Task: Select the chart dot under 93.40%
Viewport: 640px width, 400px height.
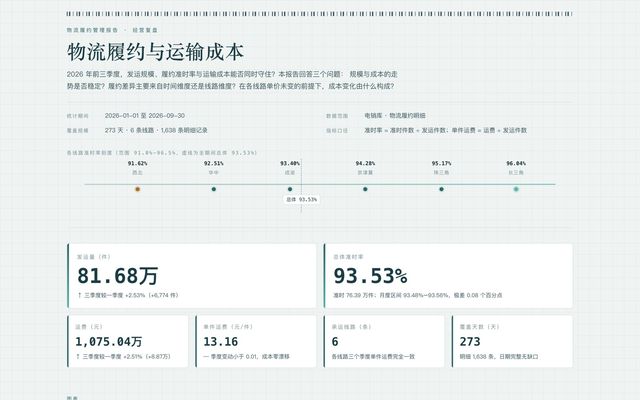Action: (290, 189)
